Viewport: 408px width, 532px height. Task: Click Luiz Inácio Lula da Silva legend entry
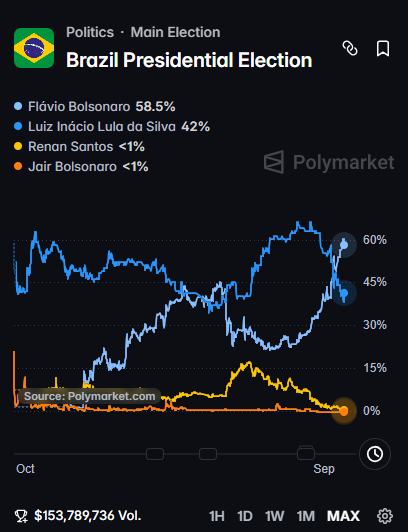(x=112, y=127)
